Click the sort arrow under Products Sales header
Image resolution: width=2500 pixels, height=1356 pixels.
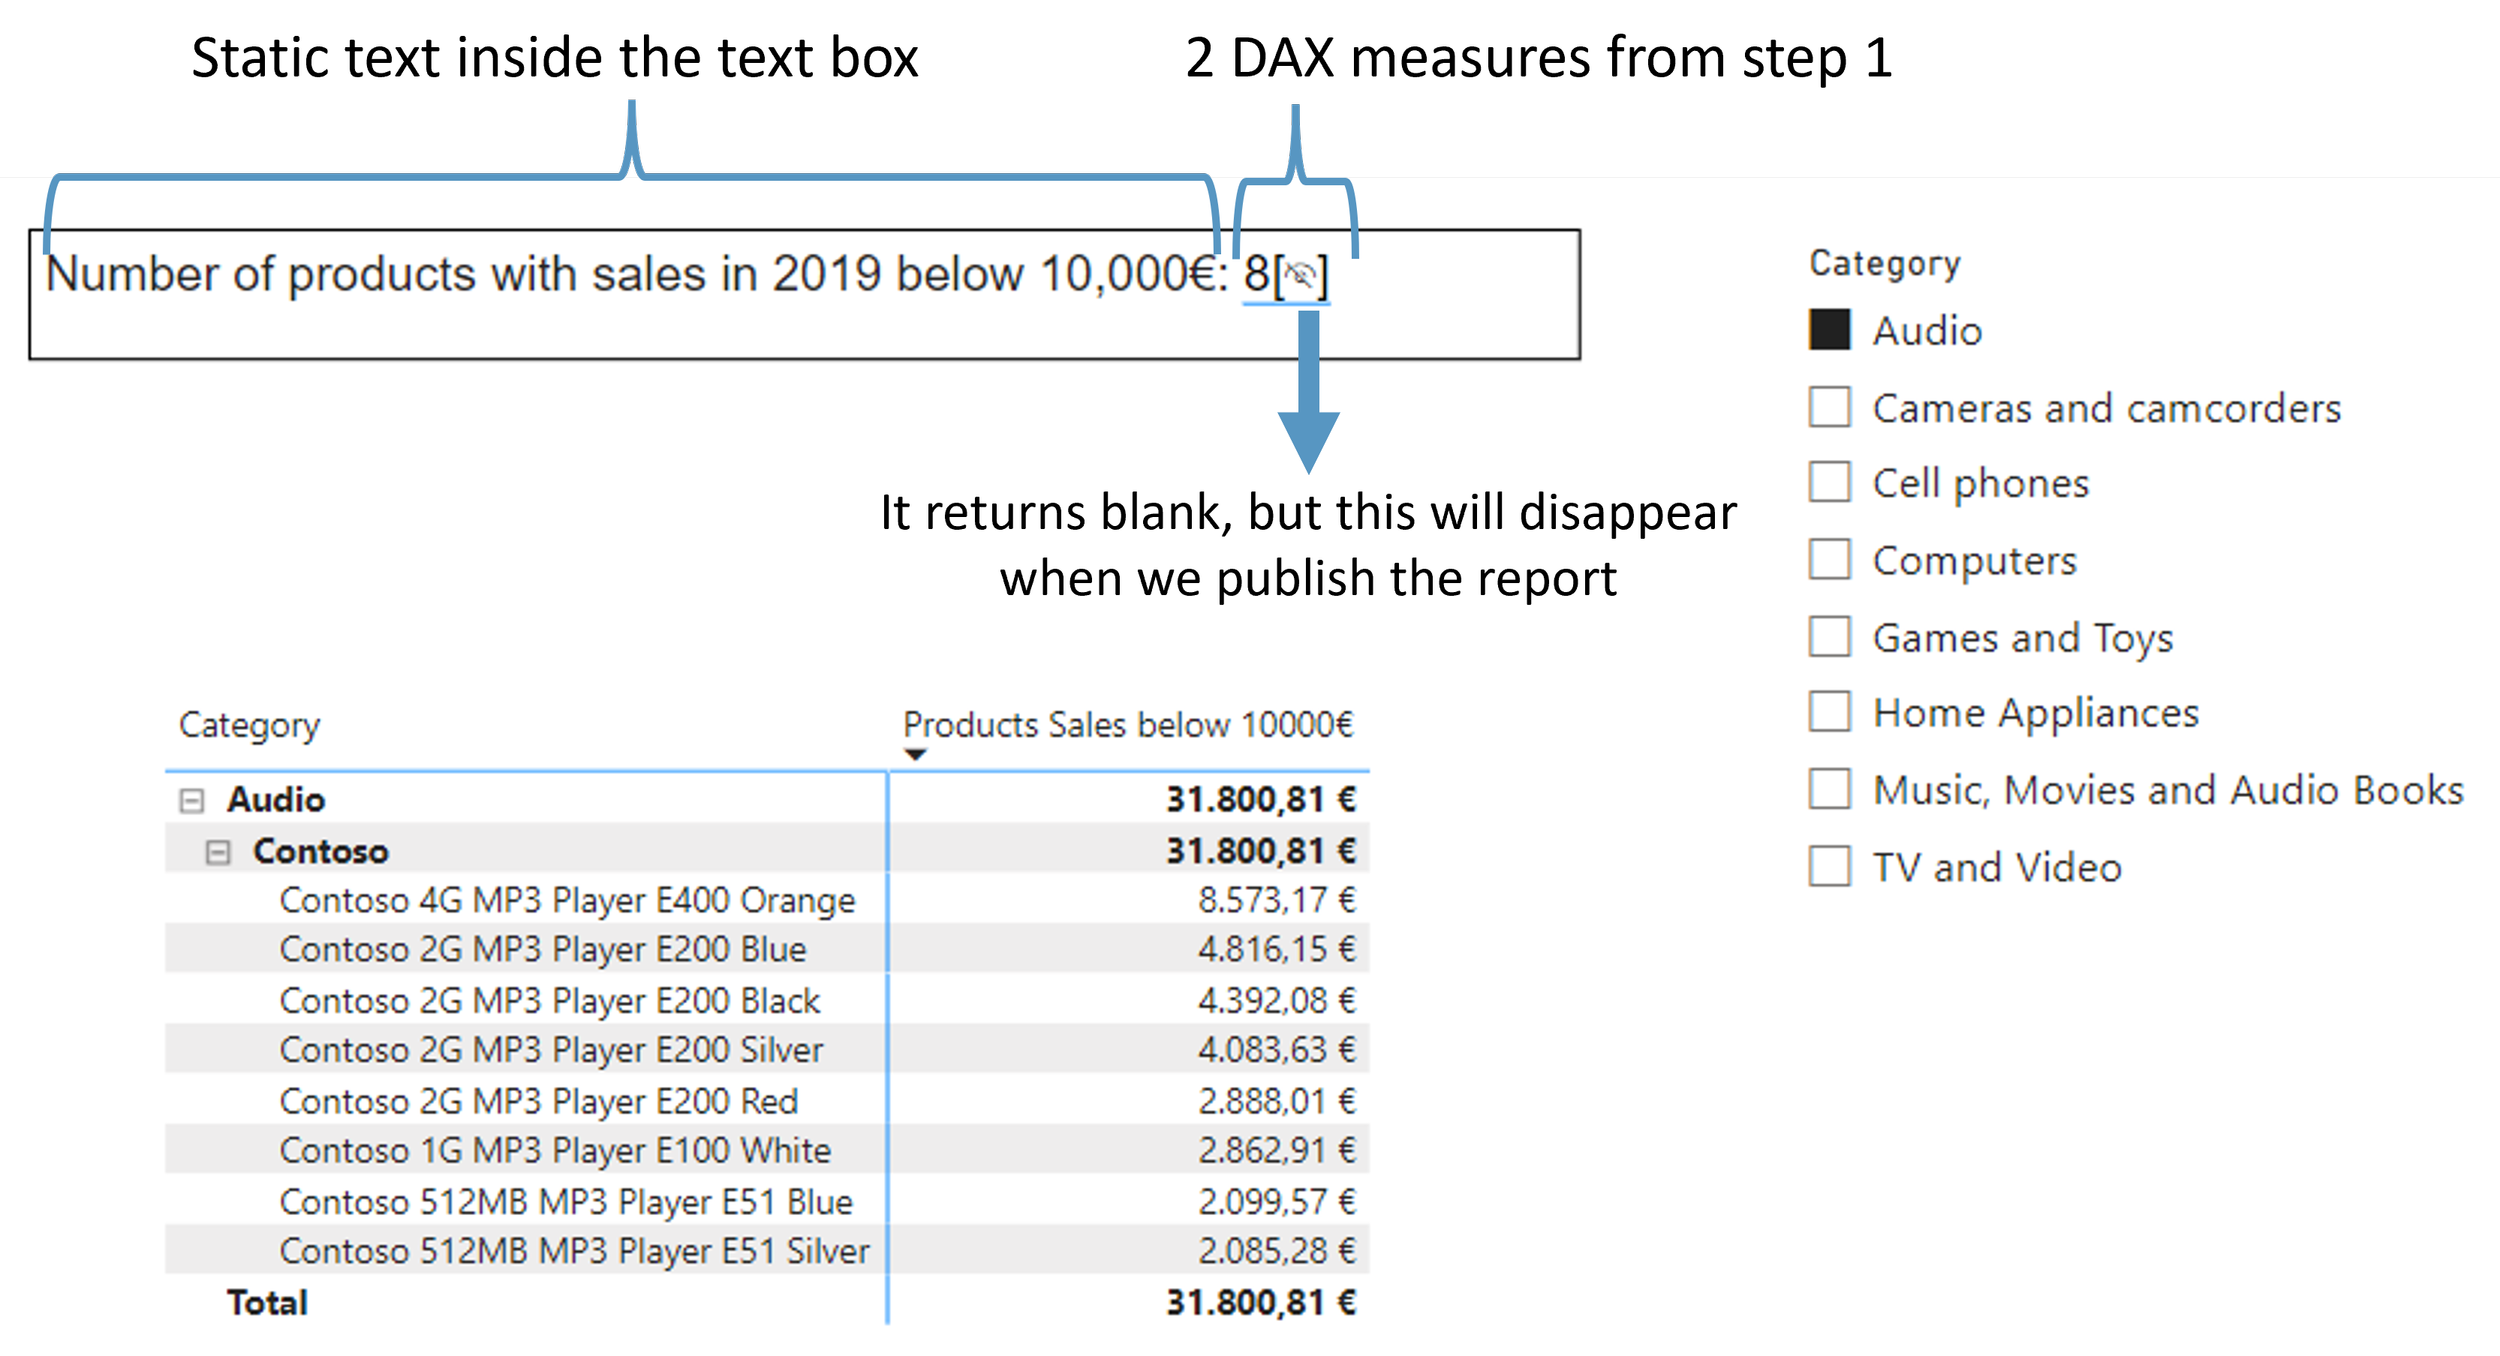pos(914,755)
